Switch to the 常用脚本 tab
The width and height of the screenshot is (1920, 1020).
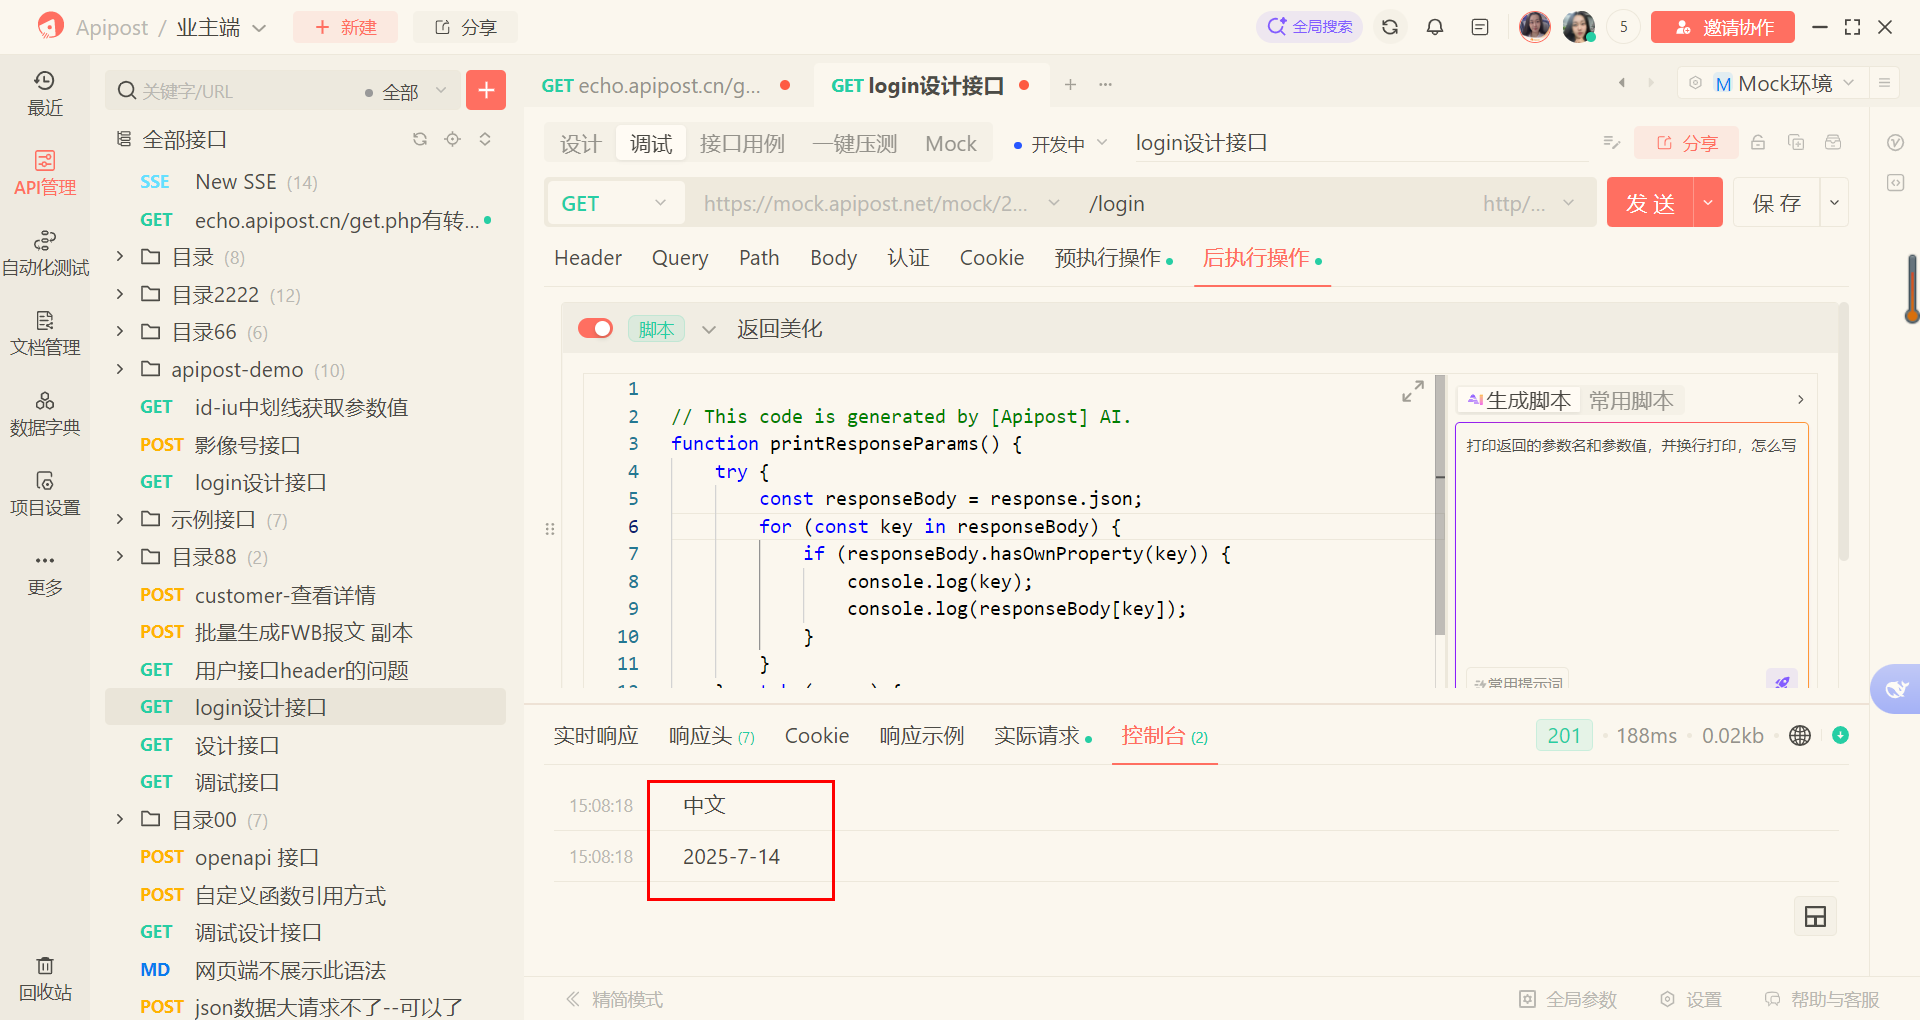(1631, 401)
